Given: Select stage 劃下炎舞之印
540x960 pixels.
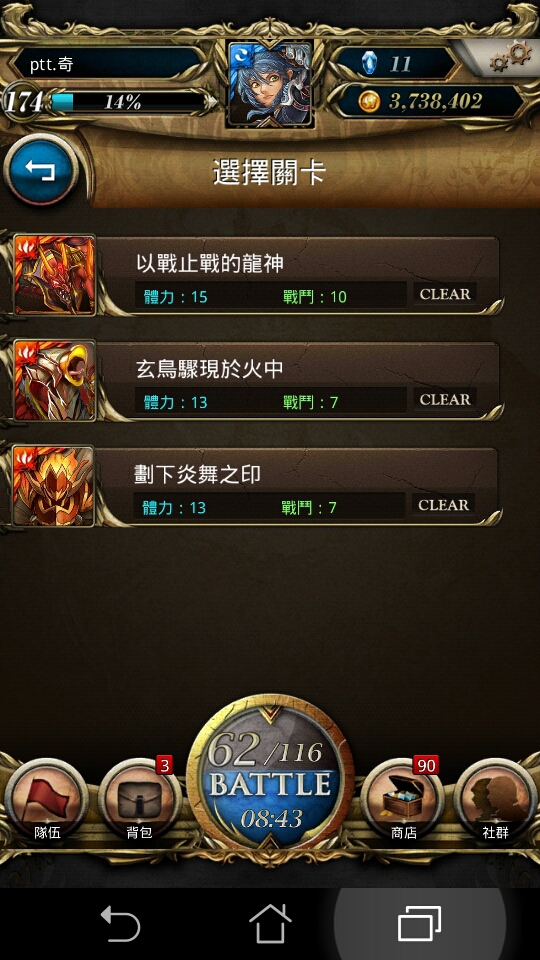Looking at the screenshot, I should pyautogui.click(x=256, y=486).
